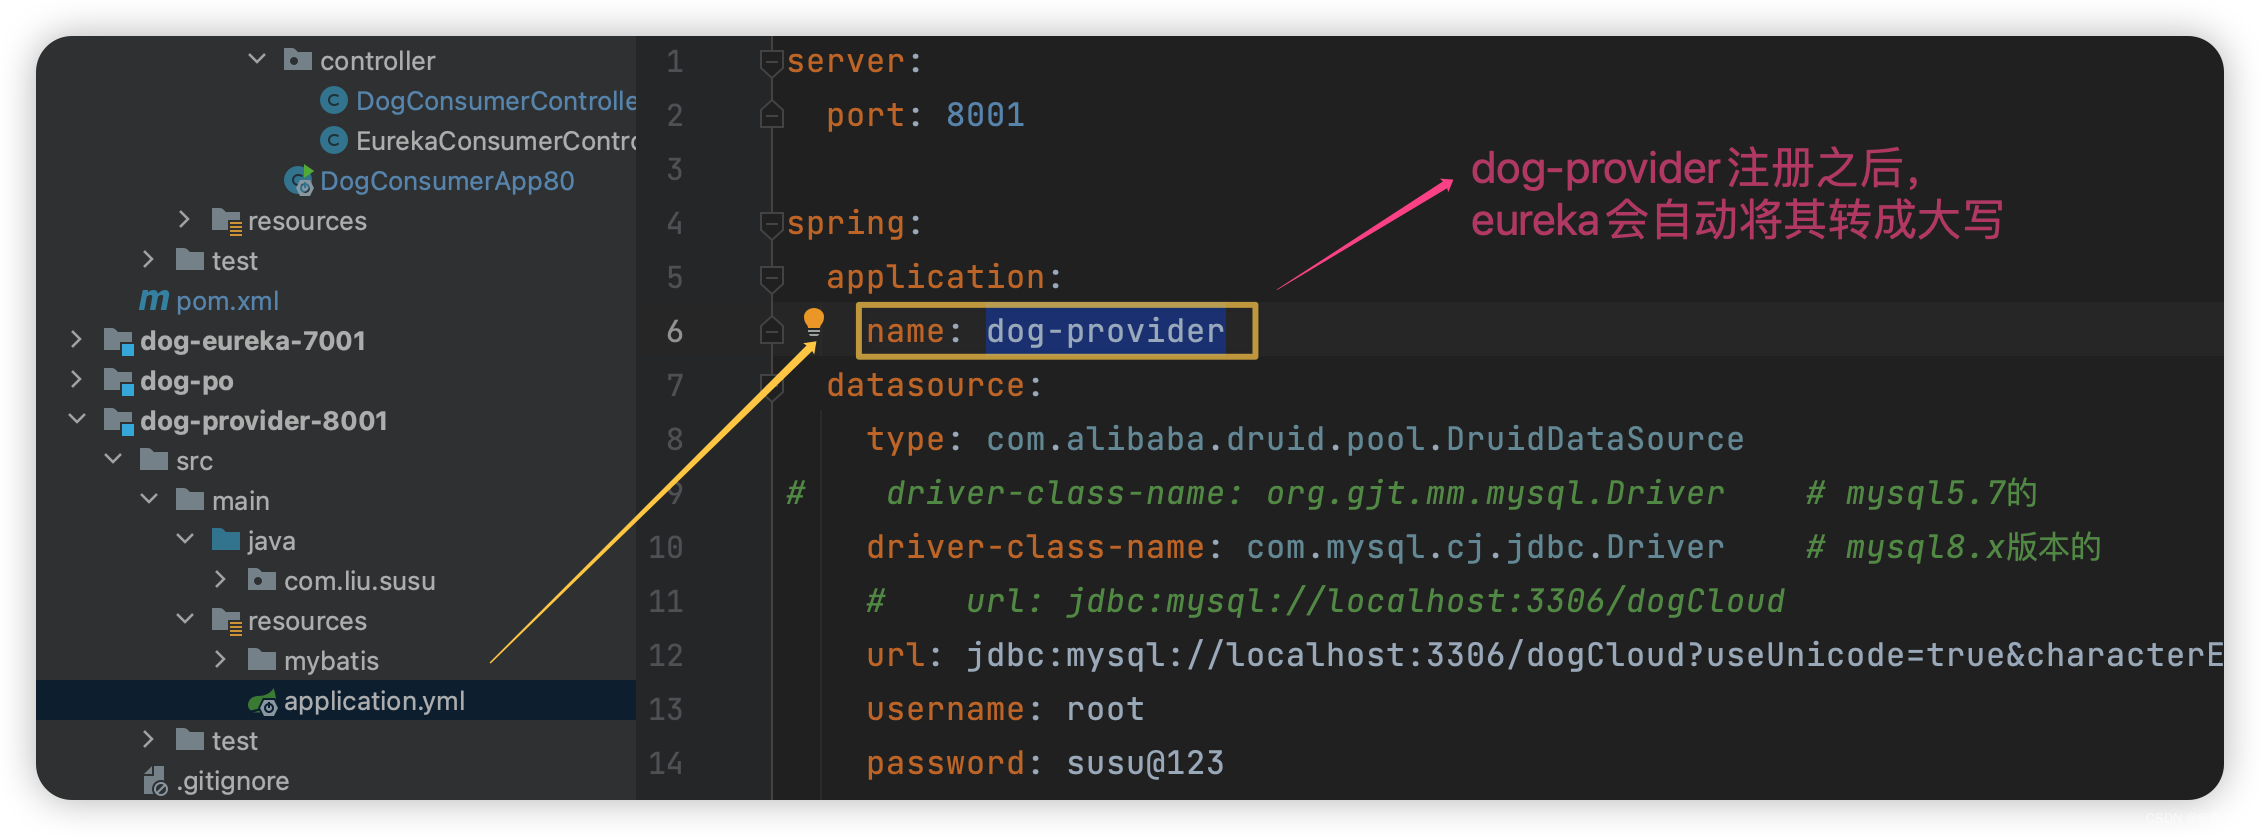Click the Maven icon next to pom.xml

click(x=153, y=299)
